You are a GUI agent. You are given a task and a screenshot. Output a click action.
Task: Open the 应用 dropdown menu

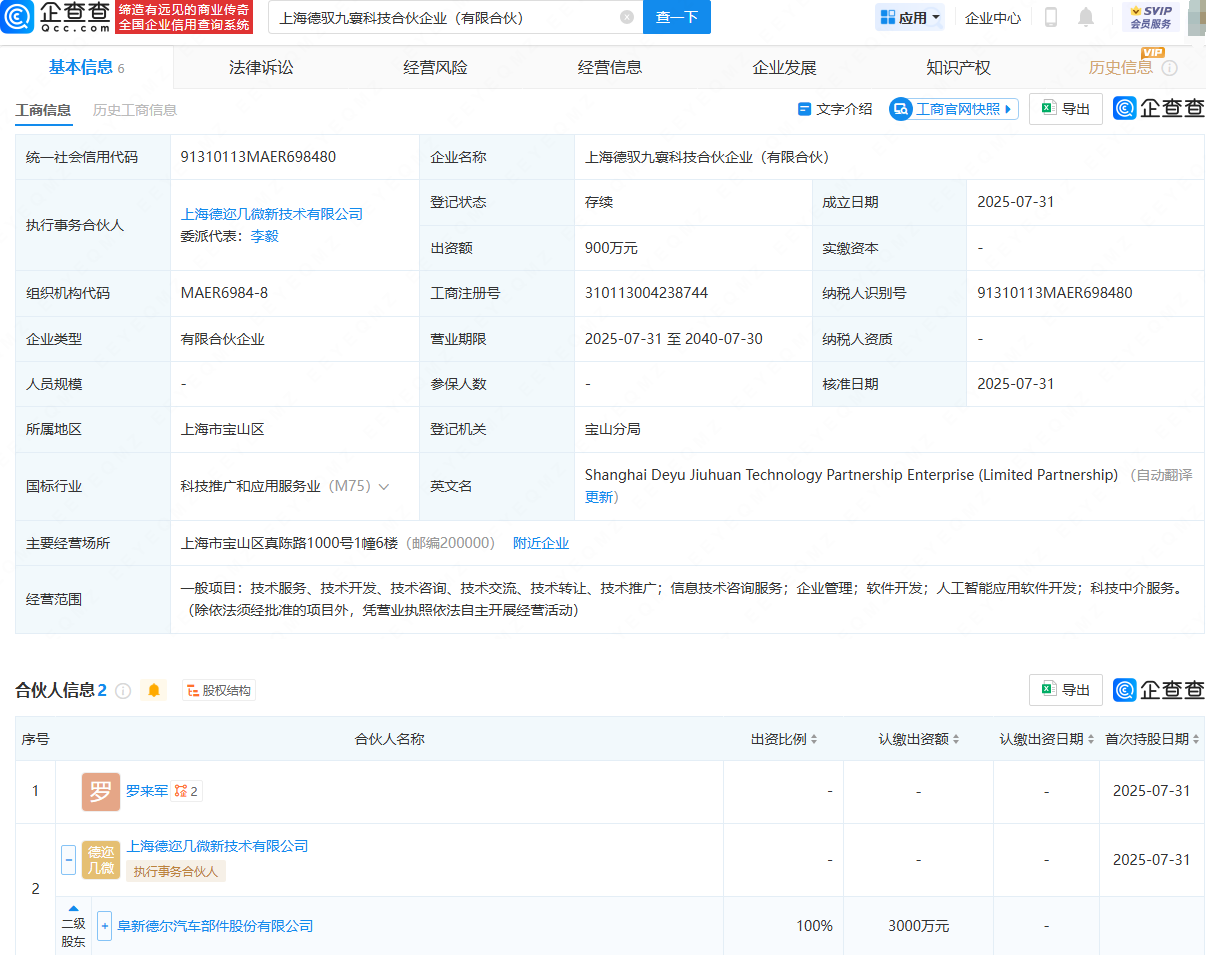(910, 17)
